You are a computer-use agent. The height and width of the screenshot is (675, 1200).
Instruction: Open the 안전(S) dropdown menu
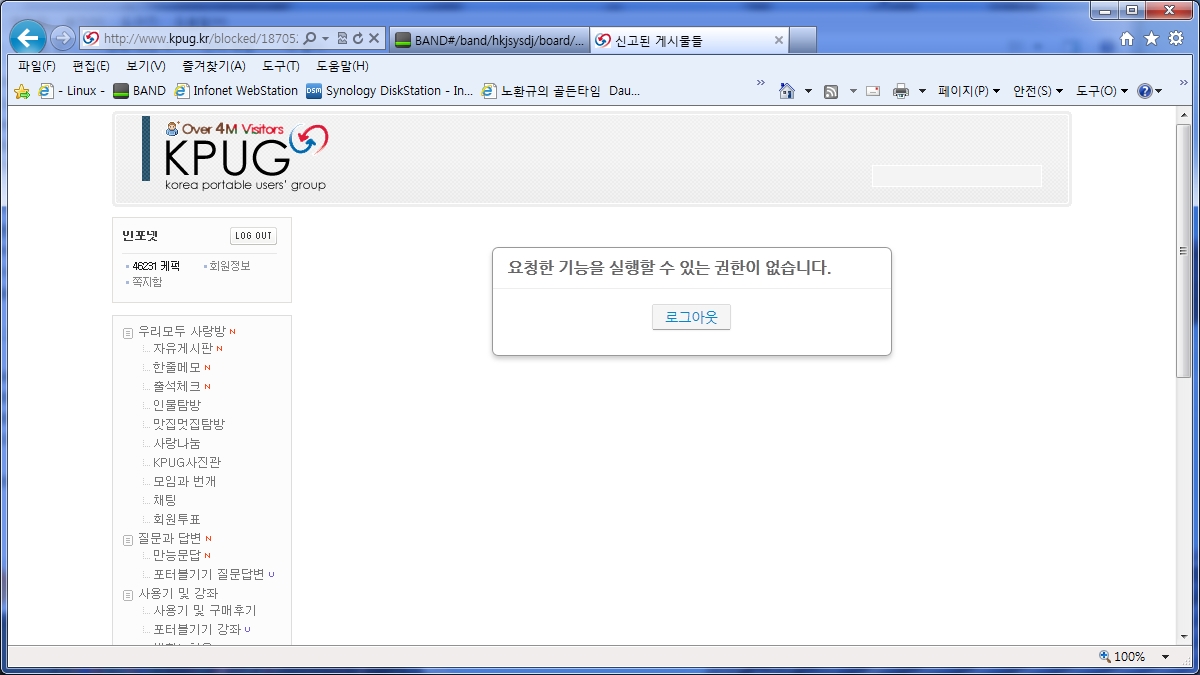1038,91
